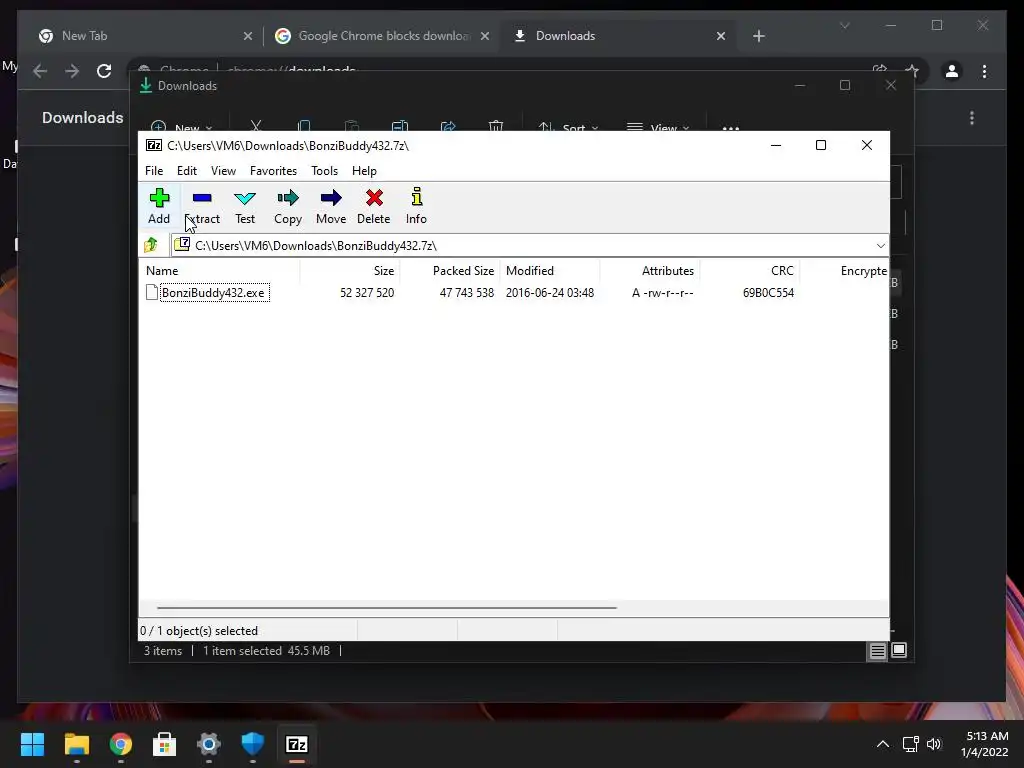Choose the Move toolbar button
Screen dimensions: 1024x768
pos(331,206)
